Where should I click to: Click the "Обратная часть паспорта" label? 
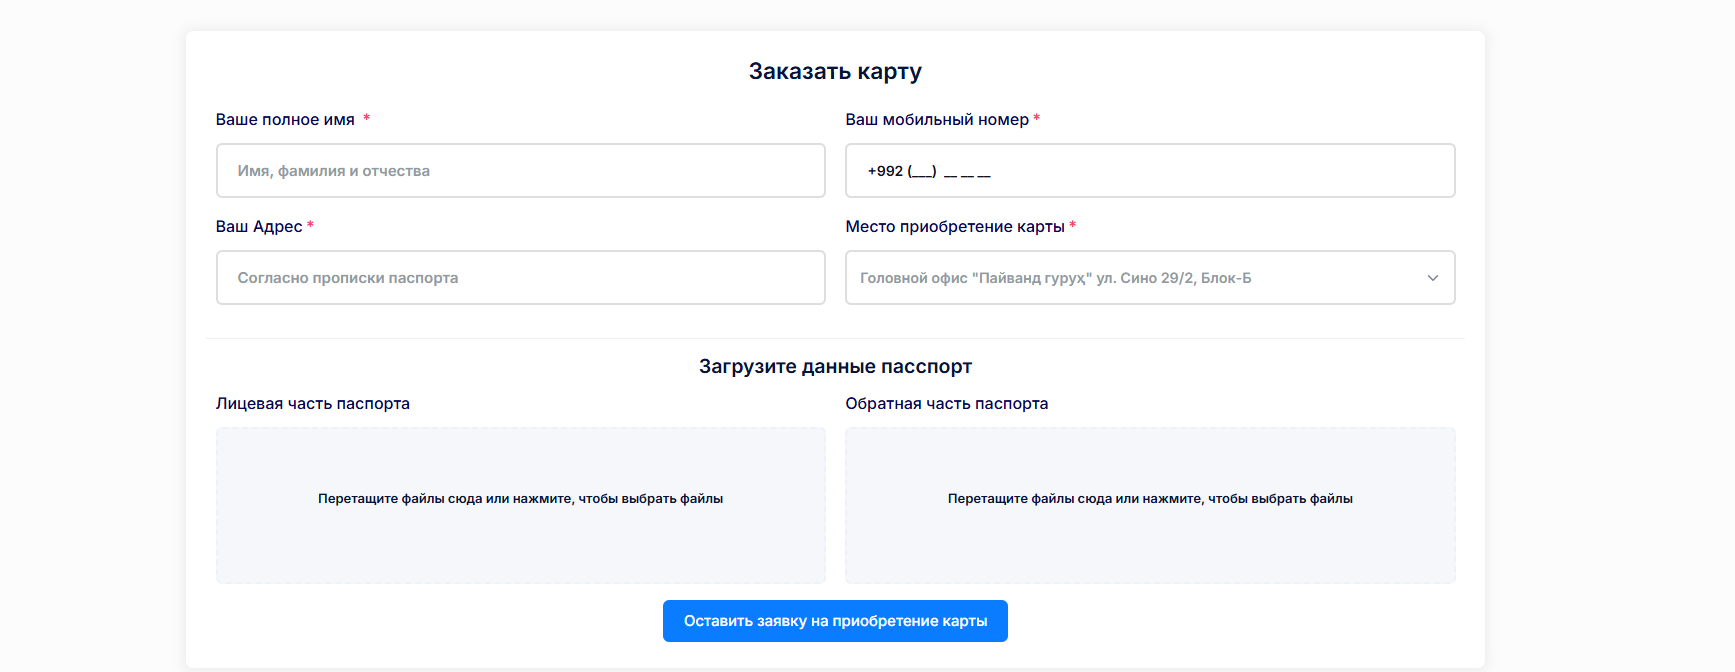point(947,403)
